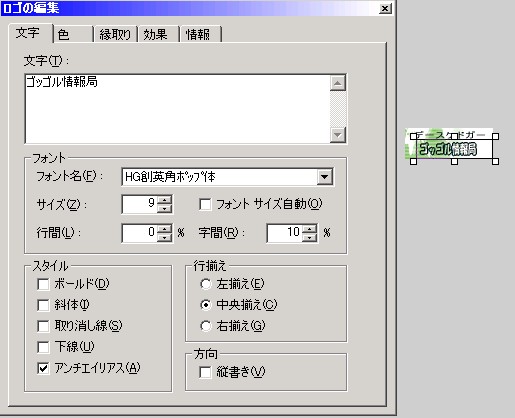Image resolution: width=515 pixels, height=418 pixels.
Task: Decrease the 字間 spinner value
Action: [x=310, y=237]
